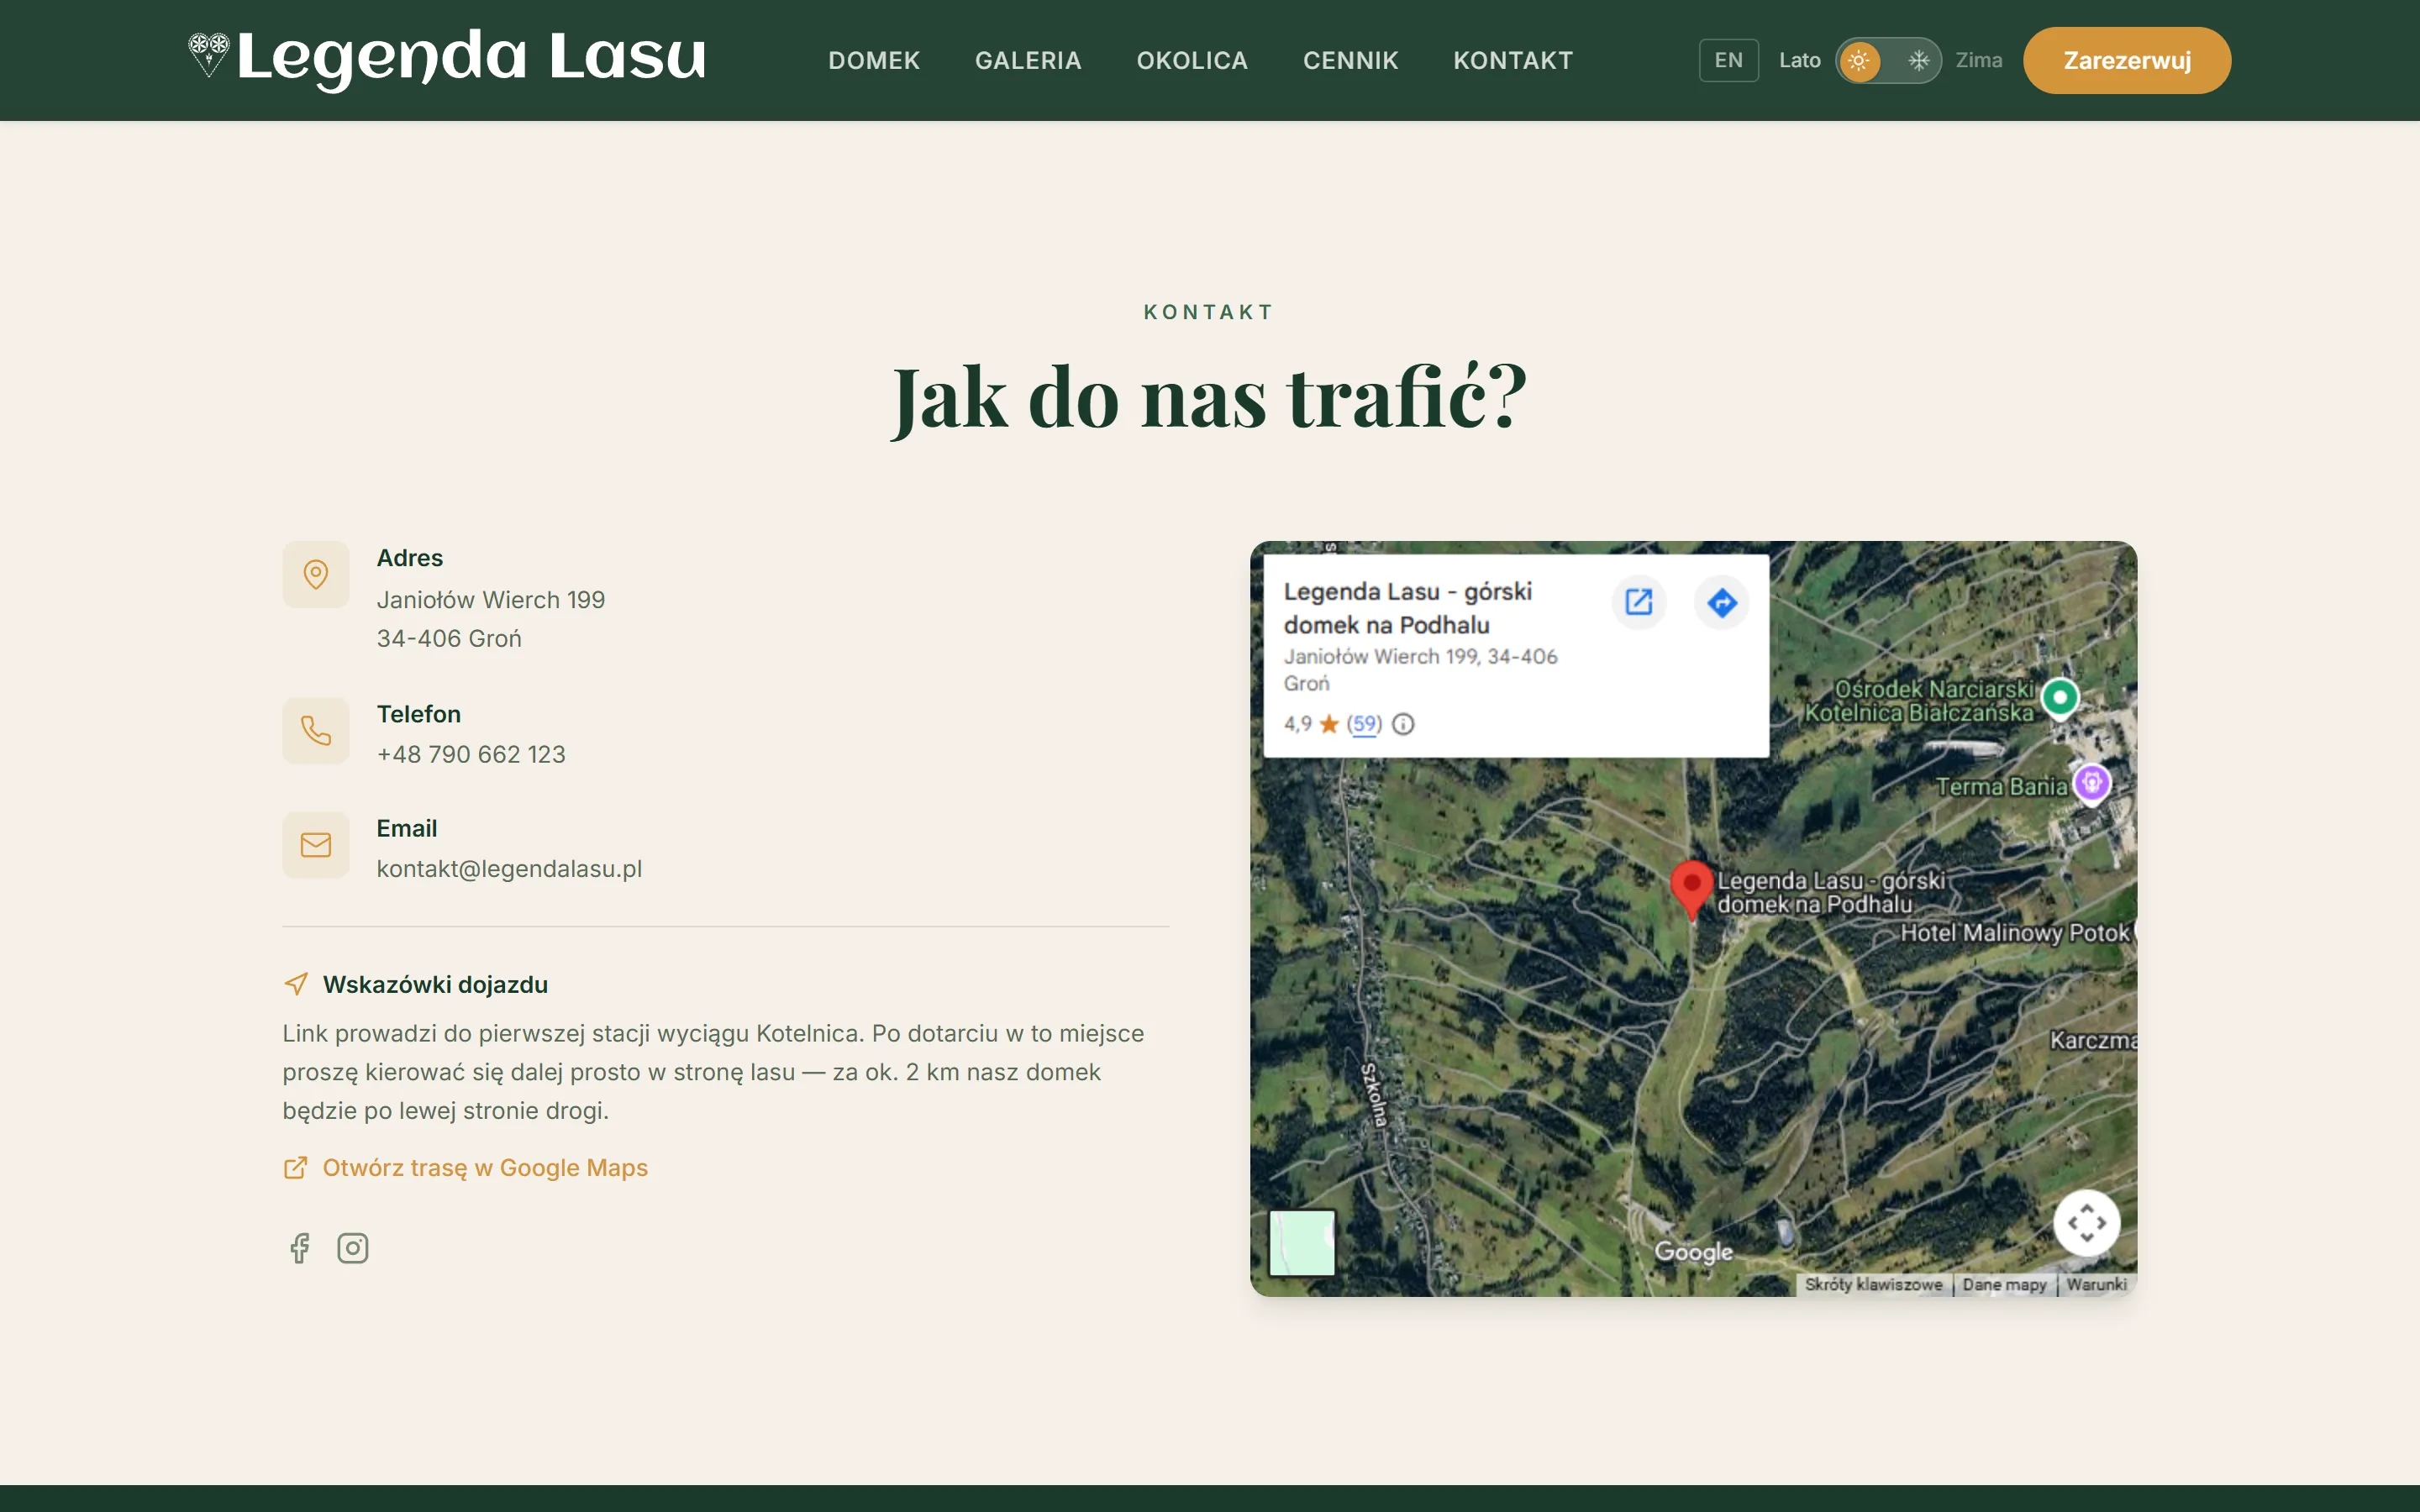This screenshot has width=2420, height=1512.
Task: Select the snowflake (winter) icon in switch
Action: point(1918,60)
